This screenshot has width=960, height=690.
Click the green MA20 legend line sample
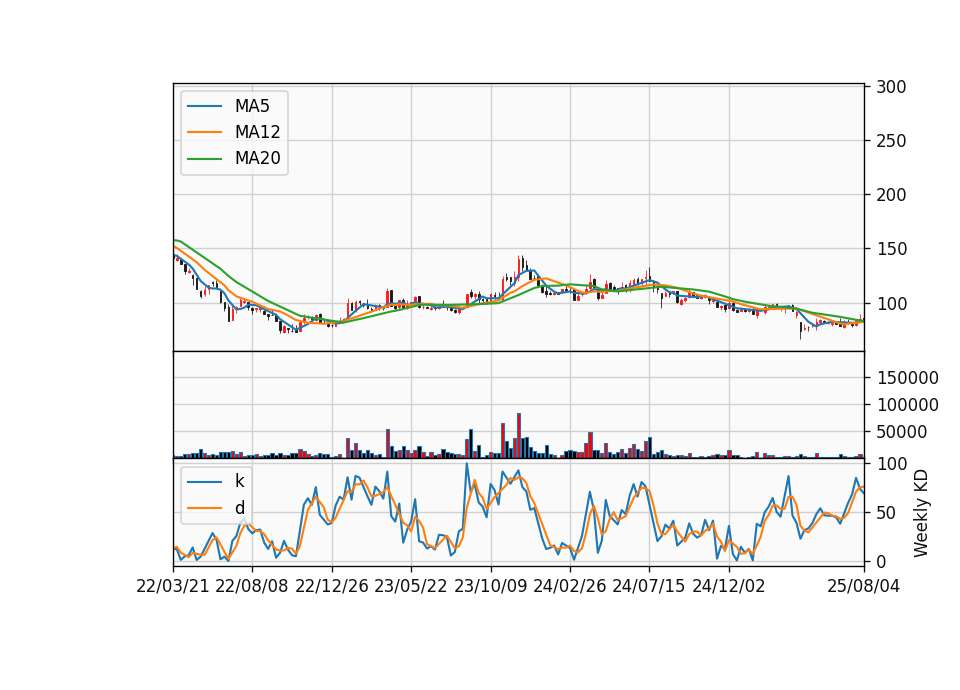pyautogui.click(x=204, y=159)
